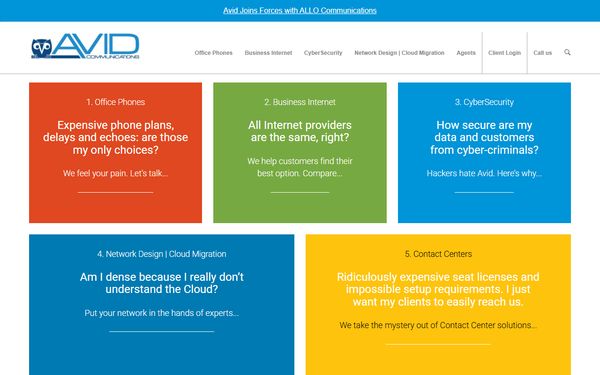Viewport: 600px width, 375px height.
Task: Click 'How secure are my data' heading
Action: pyautogui.click(x=484, y=137)
